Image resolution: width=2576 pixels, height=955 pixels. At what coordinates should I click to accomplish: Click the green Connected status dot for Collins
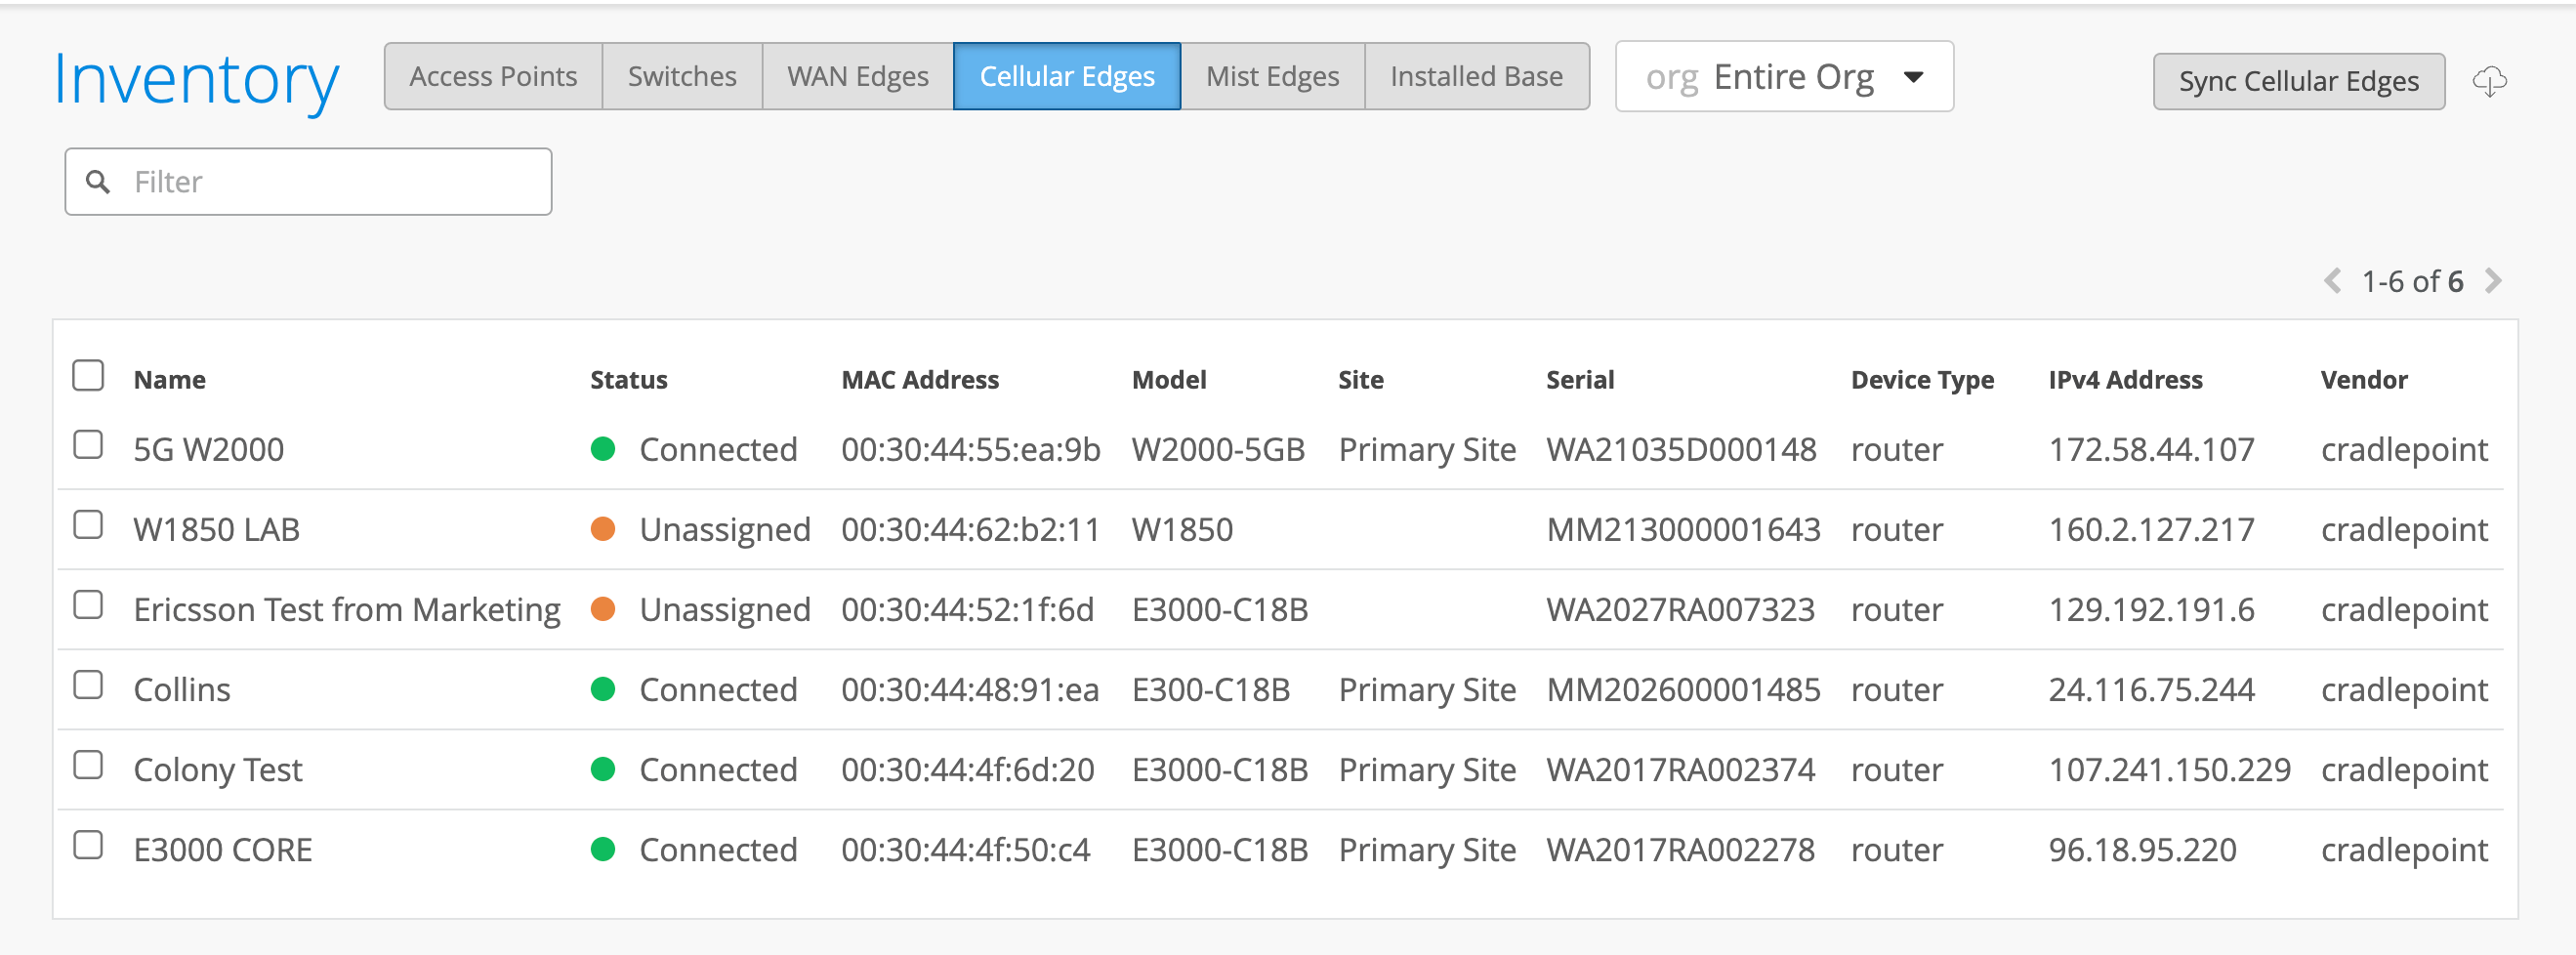coord(602,689)
